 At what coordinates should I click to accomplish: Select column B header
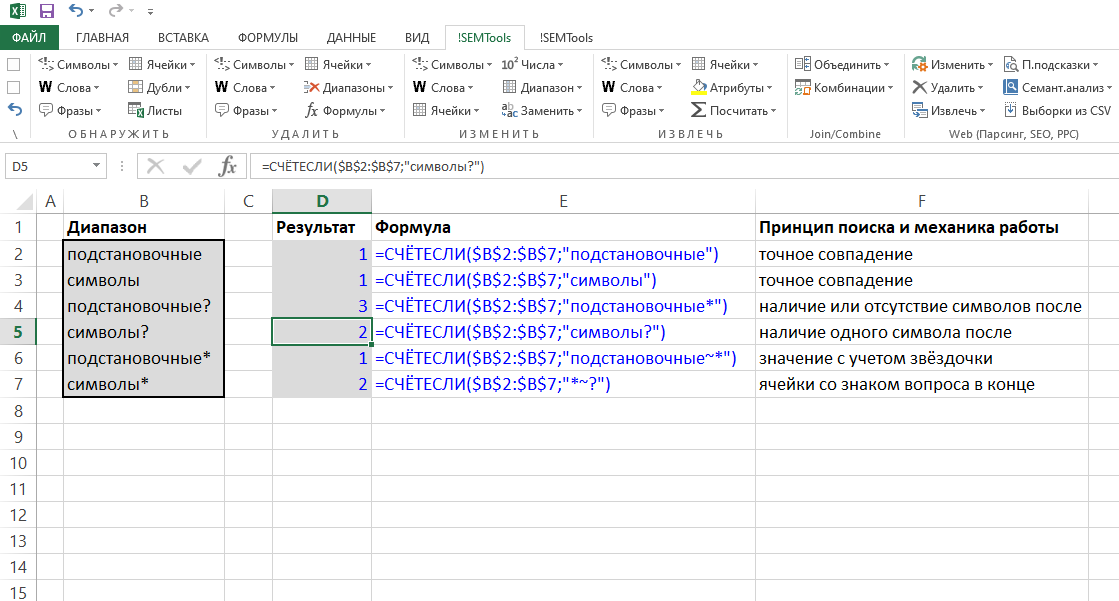[143, 201]
